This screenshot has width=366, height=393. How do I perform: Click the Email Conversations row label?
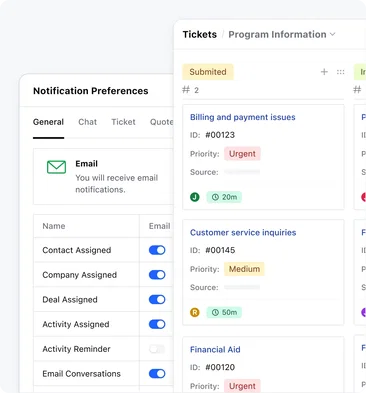pos(81,374)
